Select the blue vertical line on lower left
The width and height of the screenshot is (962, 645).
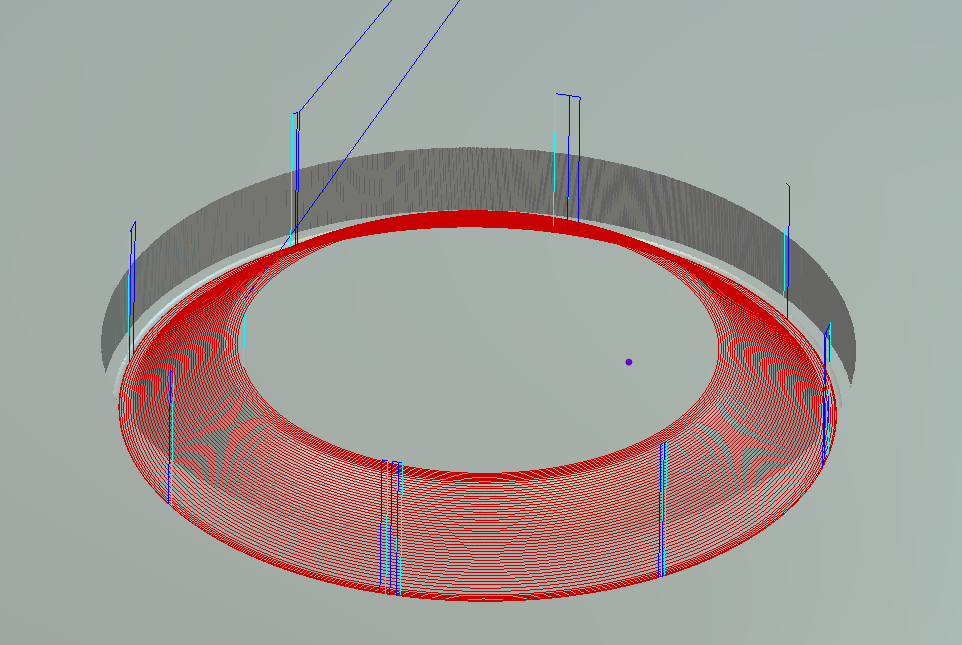pos(170,440)
